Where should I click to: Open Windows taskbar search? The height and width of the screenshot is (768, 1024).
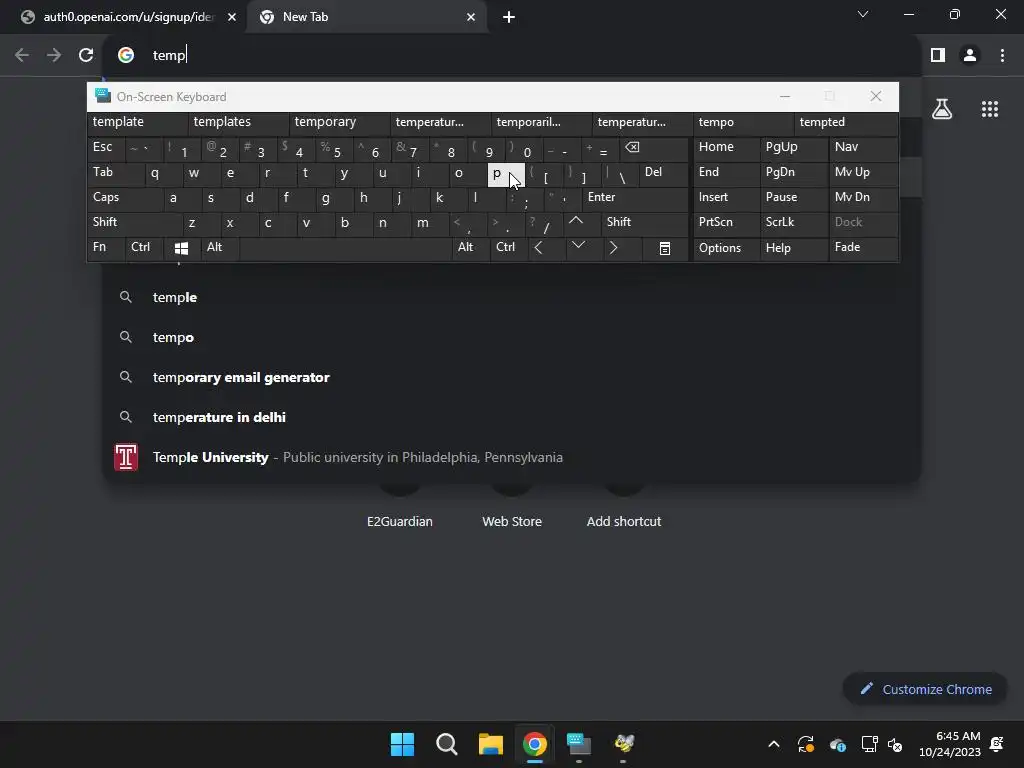tap(447, 744)
